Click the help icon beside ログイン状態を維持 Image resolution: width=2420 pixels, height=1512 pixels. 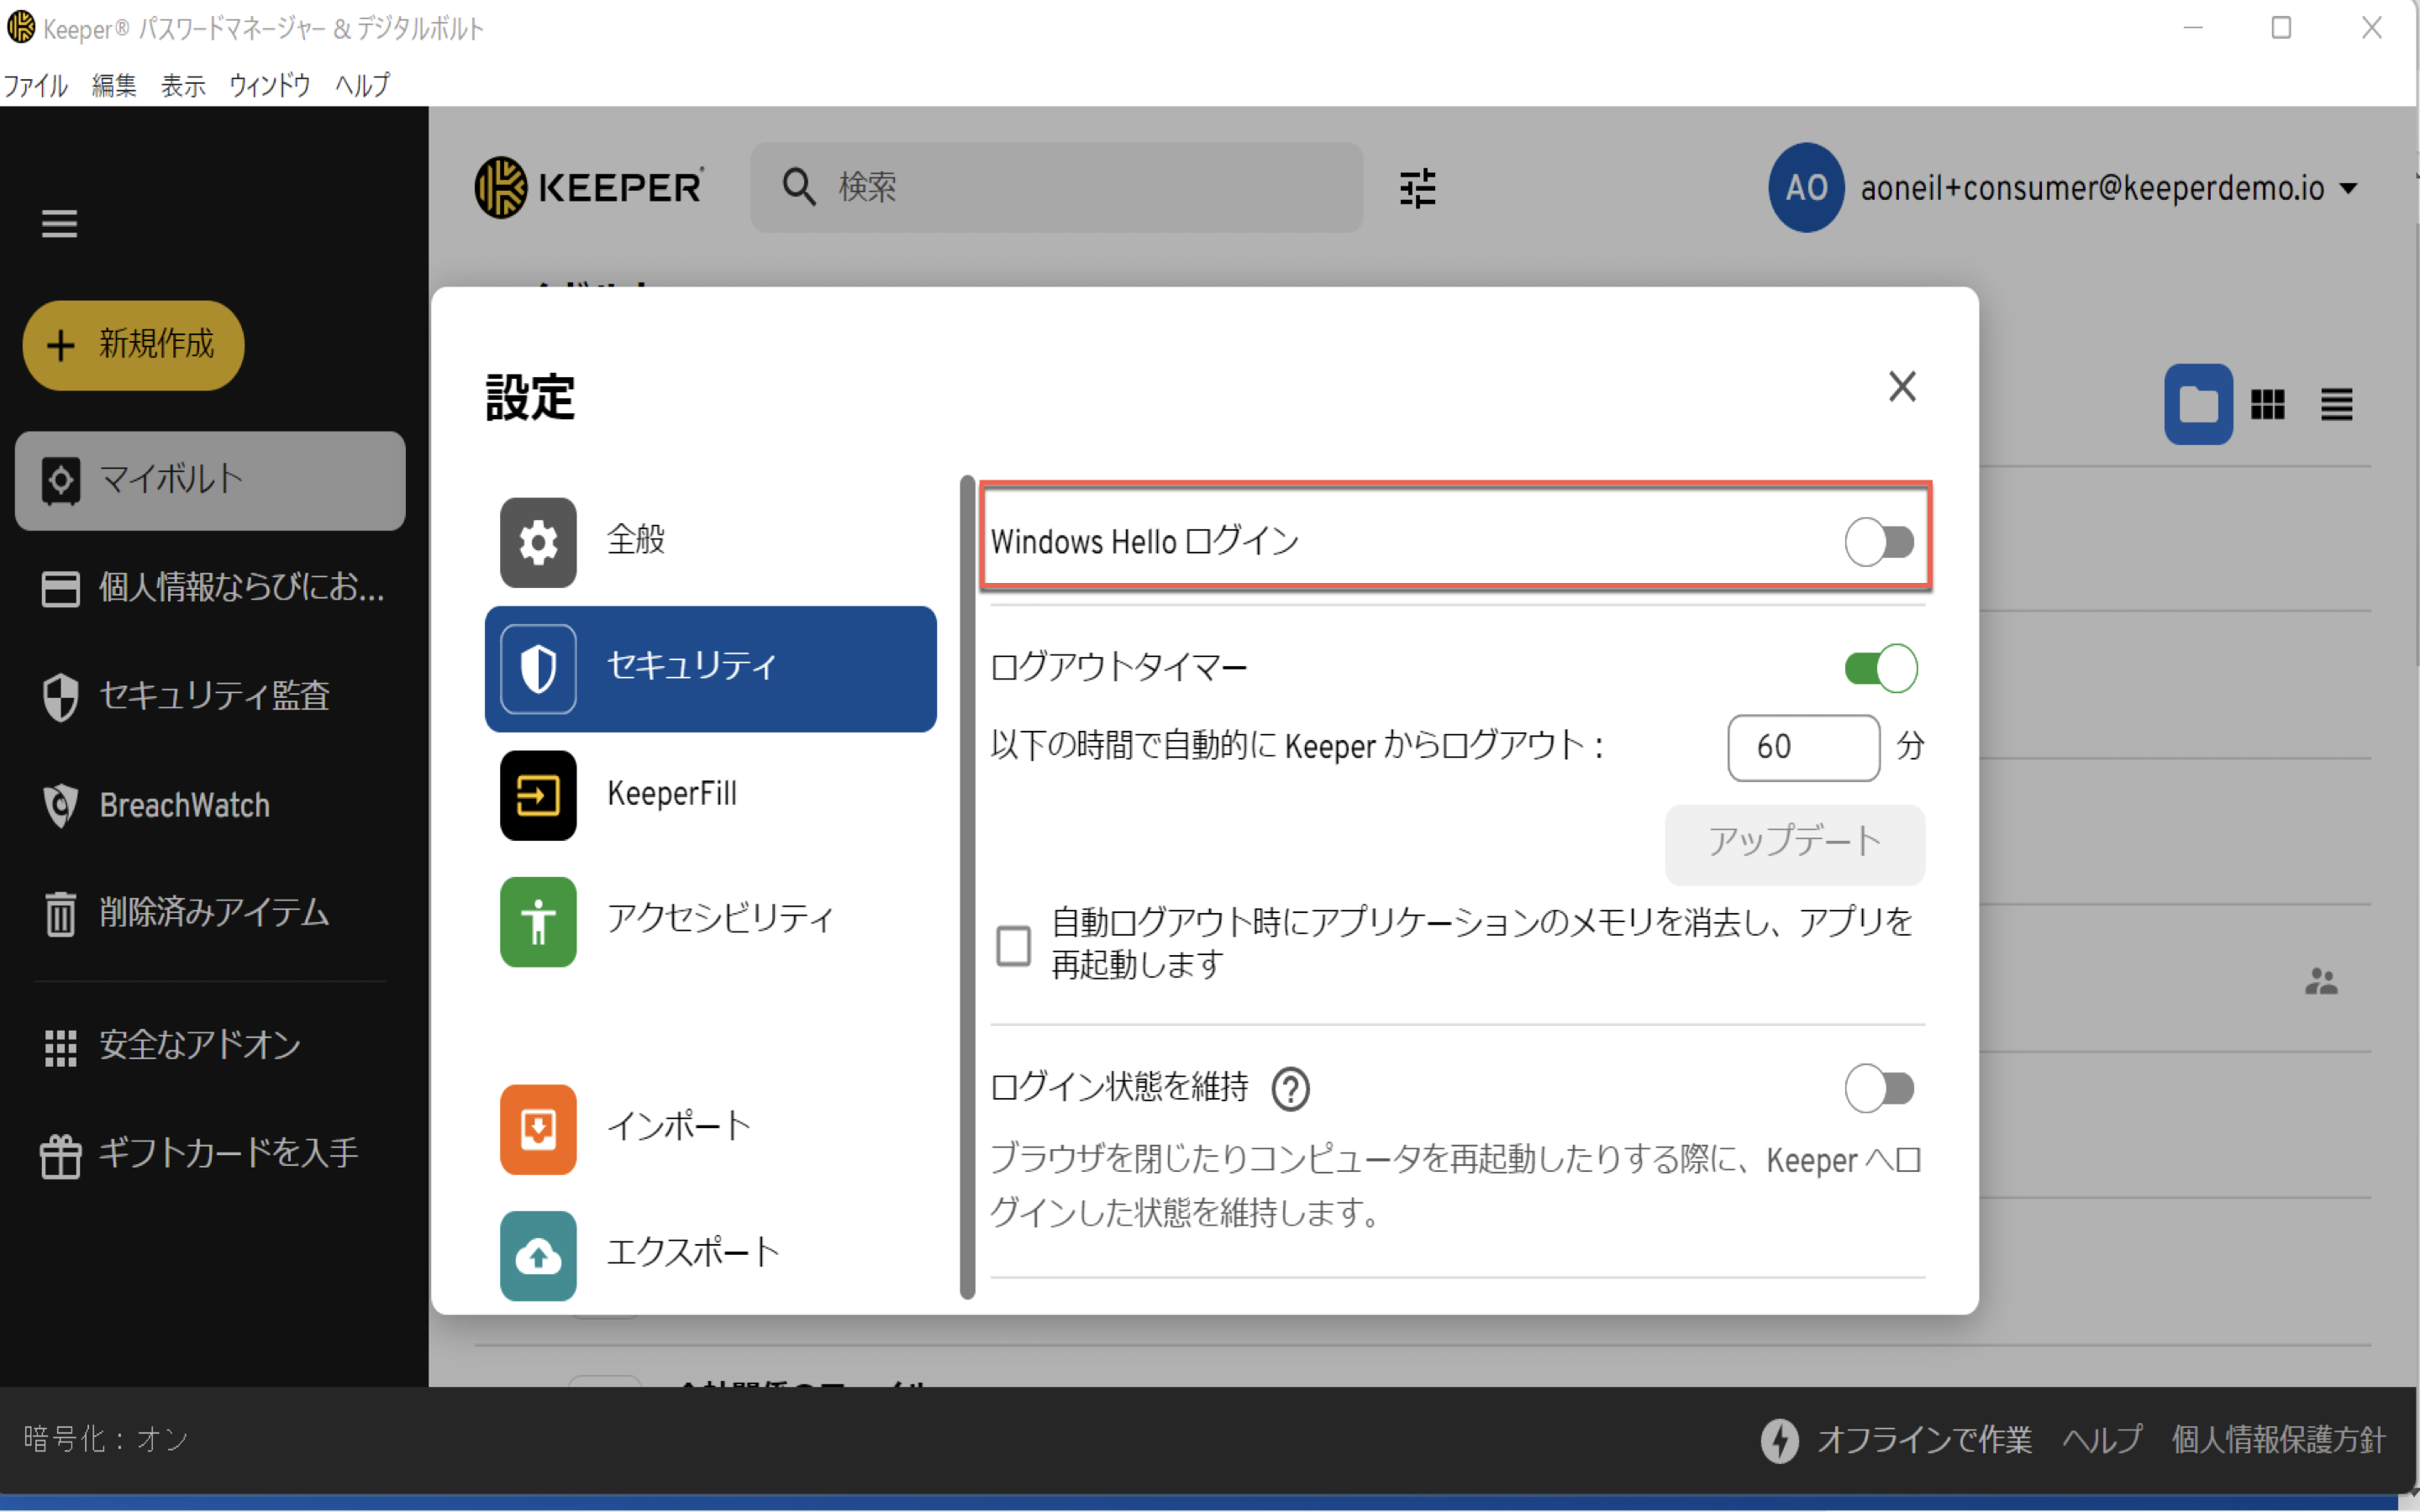coord(1290,1089)
